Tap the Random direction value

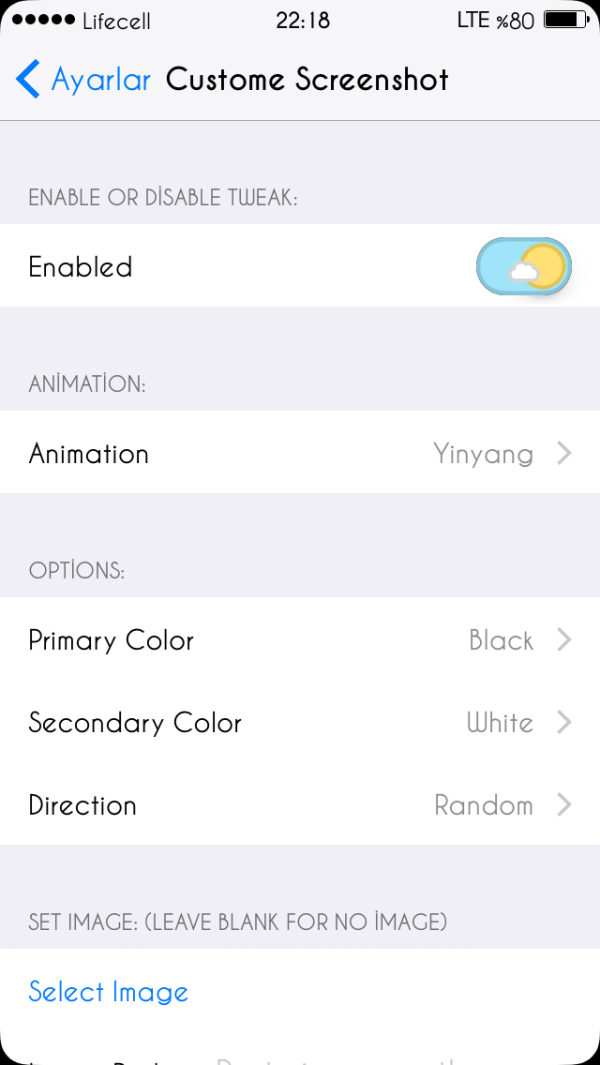pyautogui.click(x=483, y=805)
